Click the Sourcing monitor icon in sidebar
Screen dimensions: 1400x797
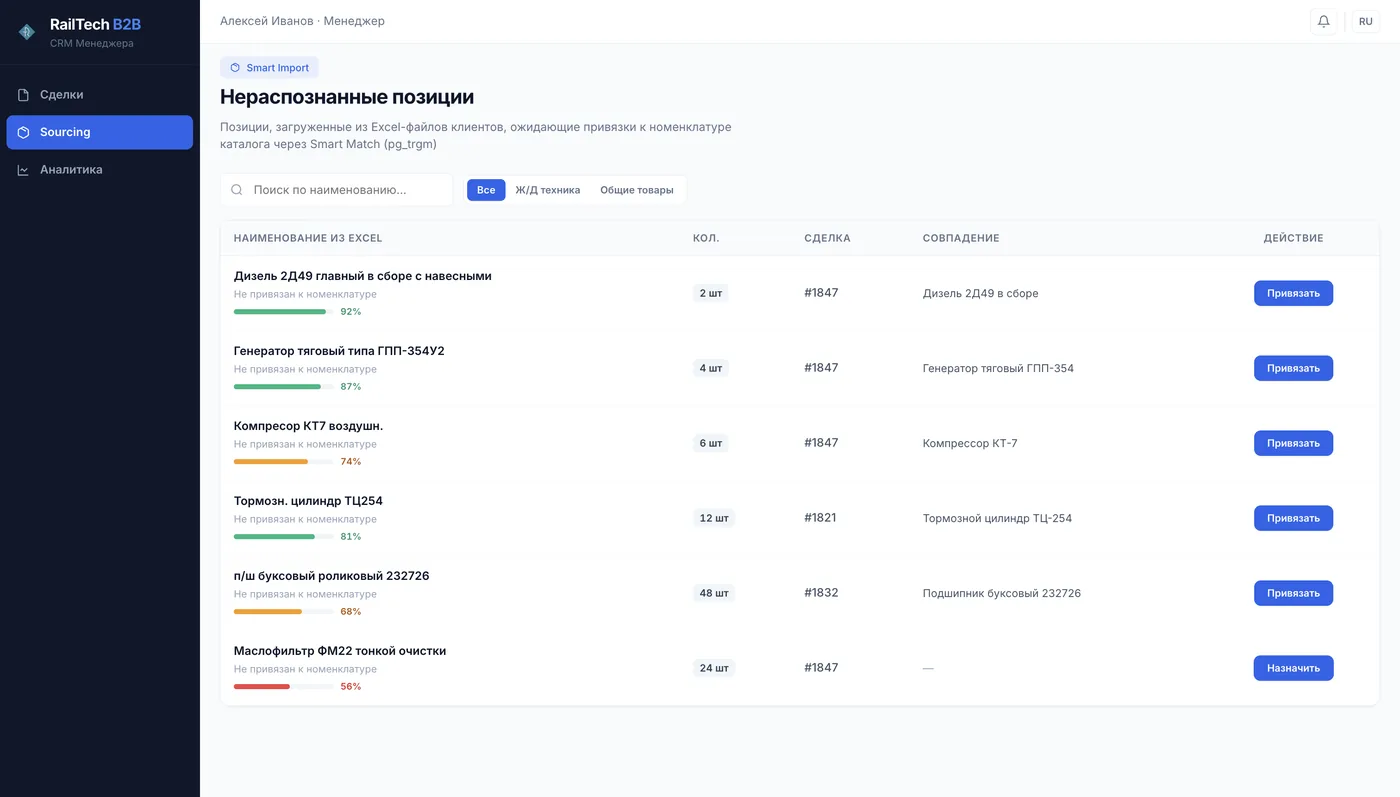(22, 131)
